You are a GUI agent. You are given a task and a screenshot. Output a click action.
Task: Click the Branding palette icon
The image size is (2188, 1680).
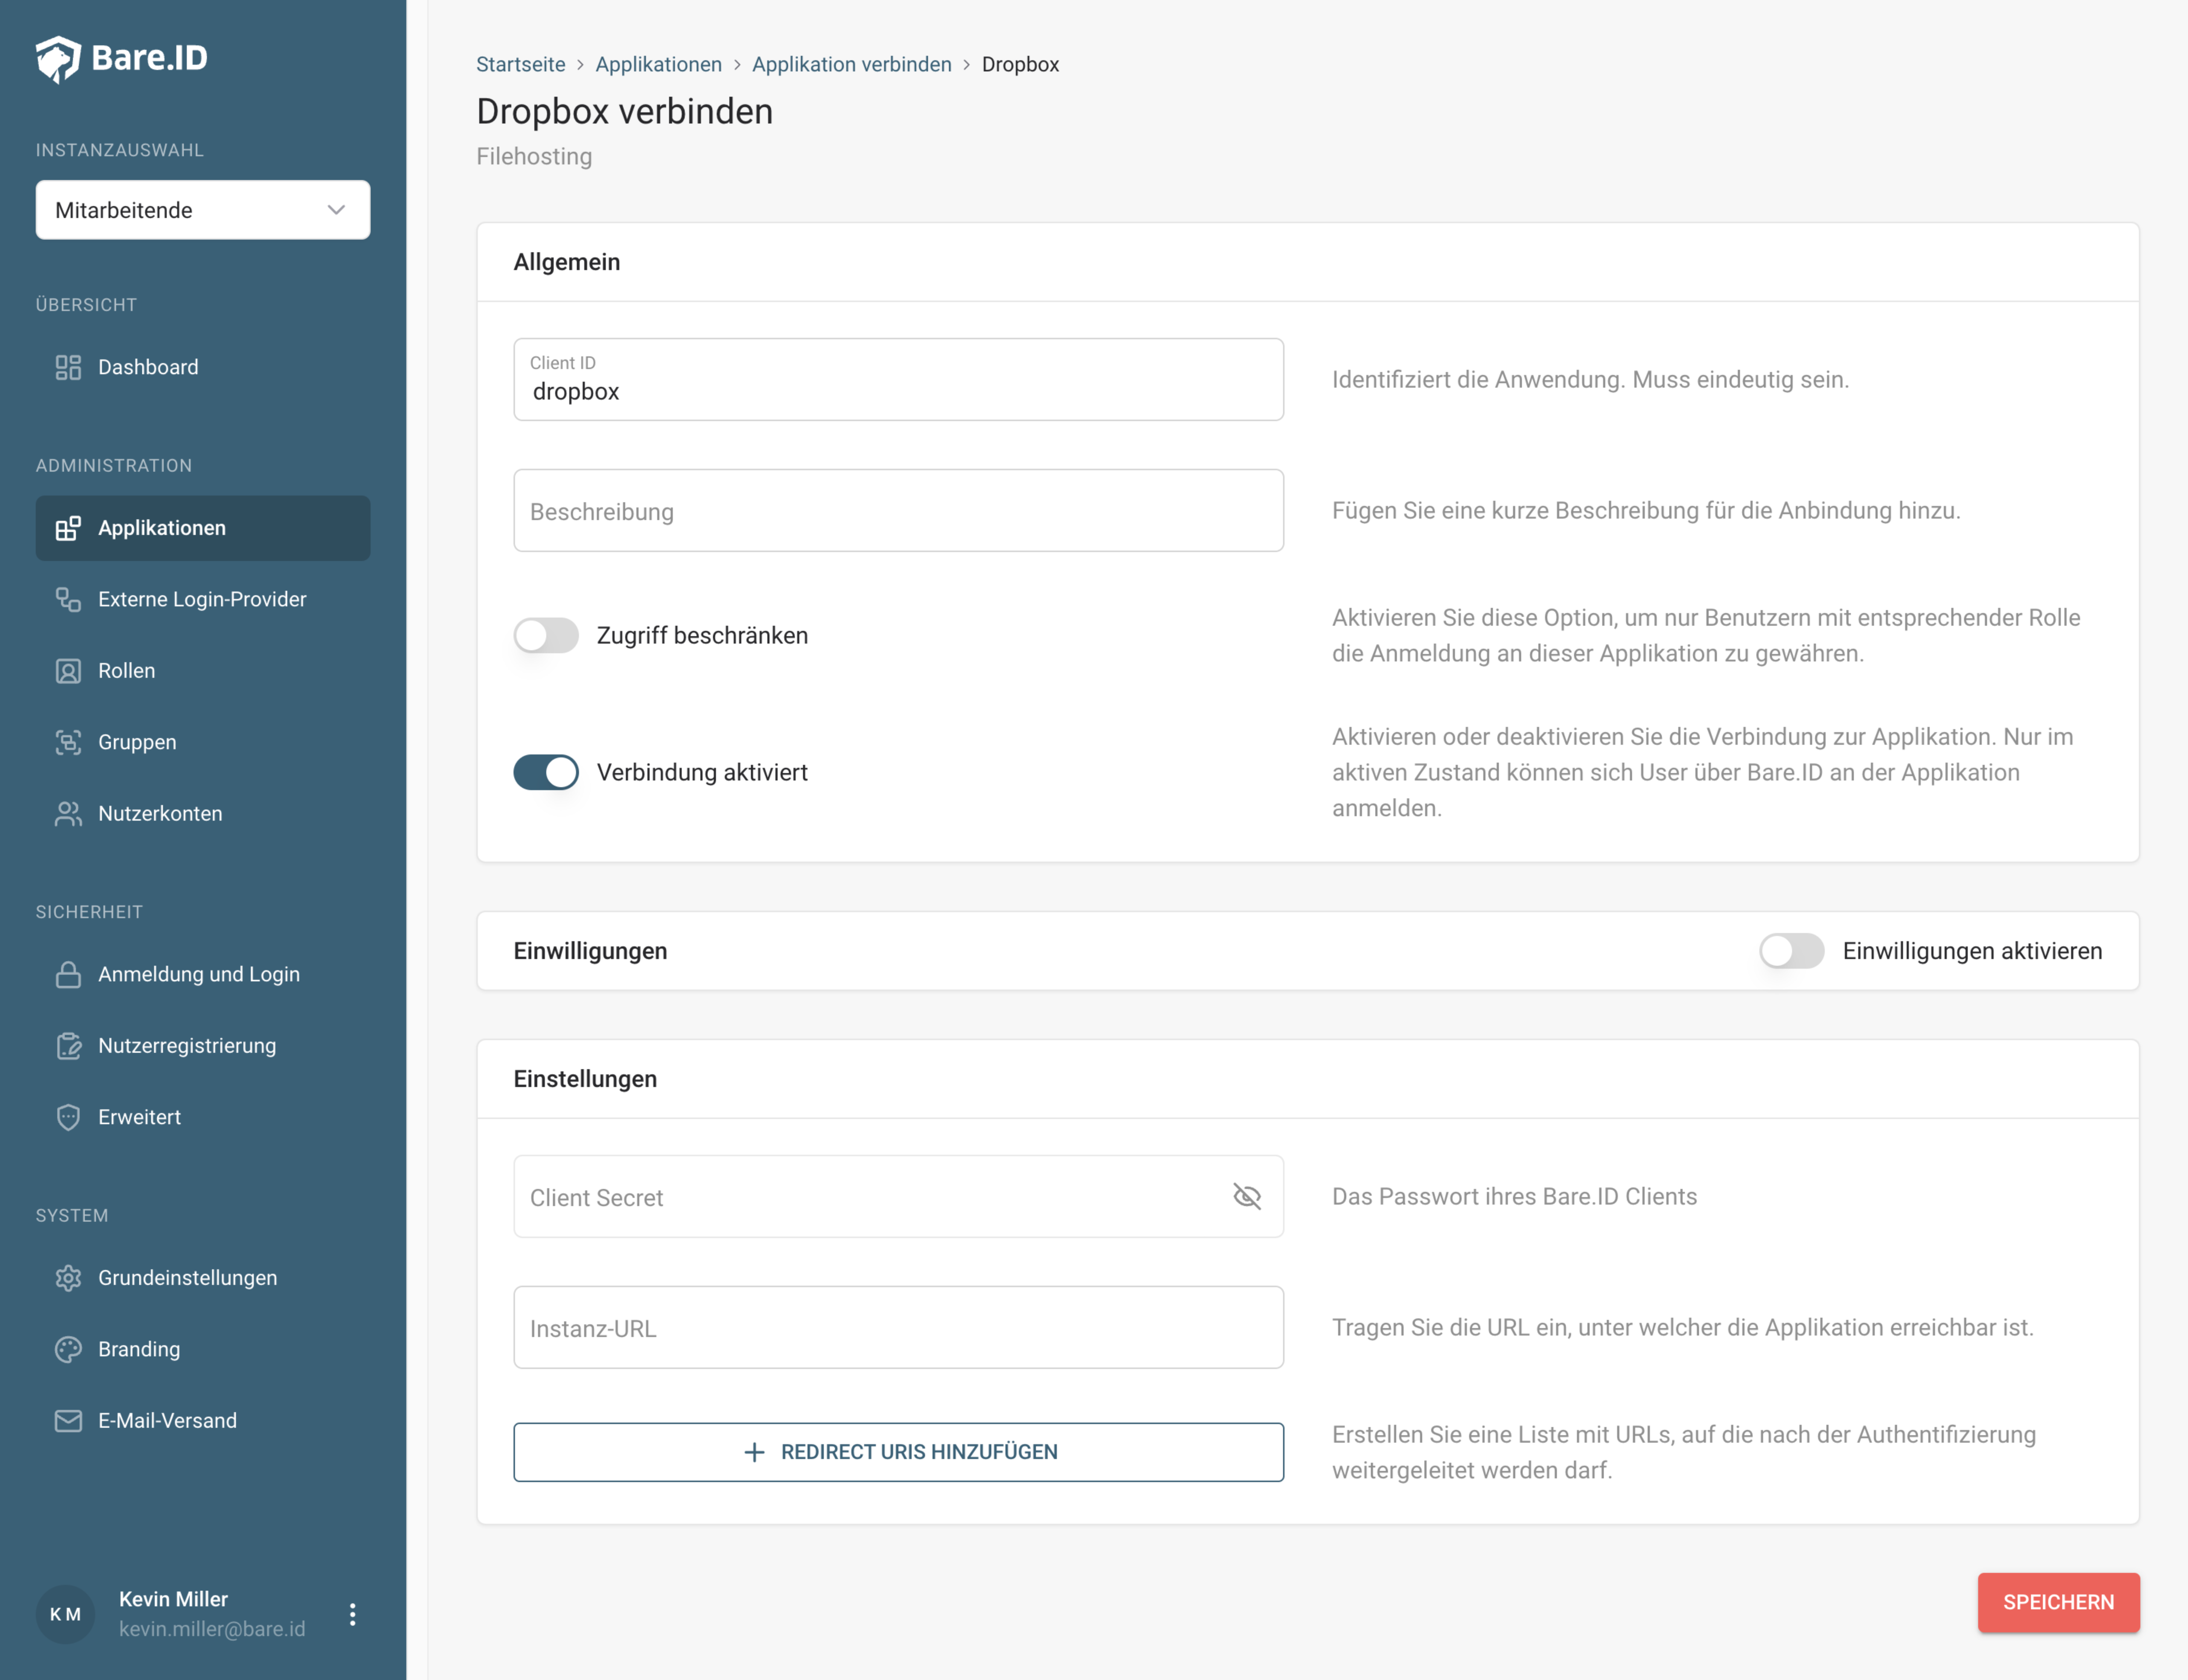(68, 1349)
